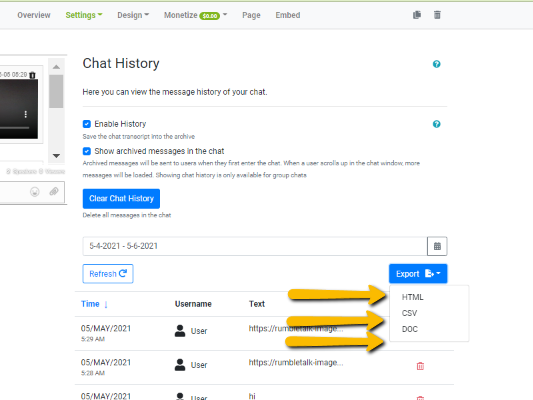Click the paperclip attachment icon
Screen dimensions: 533x400
pyautogui.click(x=54, y=192)
